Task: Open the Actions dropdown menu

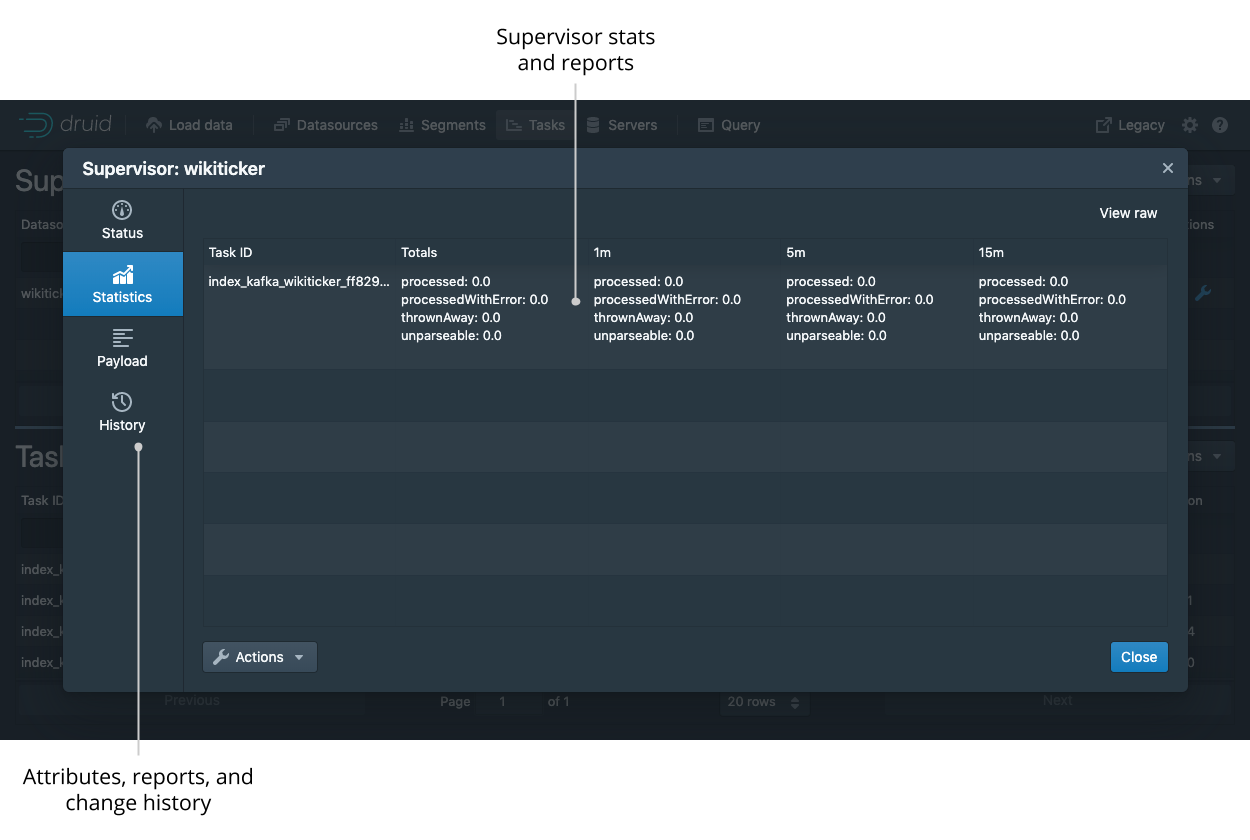Action: [x=260, y=657]
